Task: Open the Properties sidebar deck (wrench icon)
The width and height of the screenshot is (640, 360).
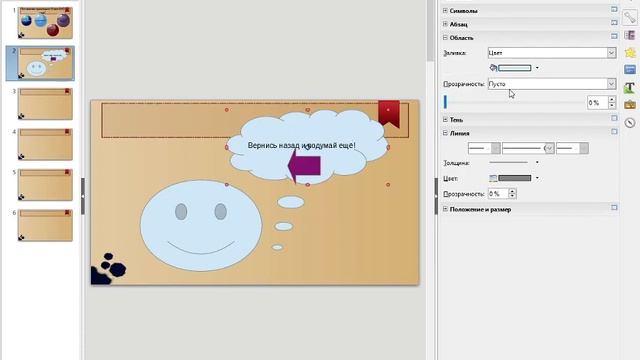Action: point(630,17)
